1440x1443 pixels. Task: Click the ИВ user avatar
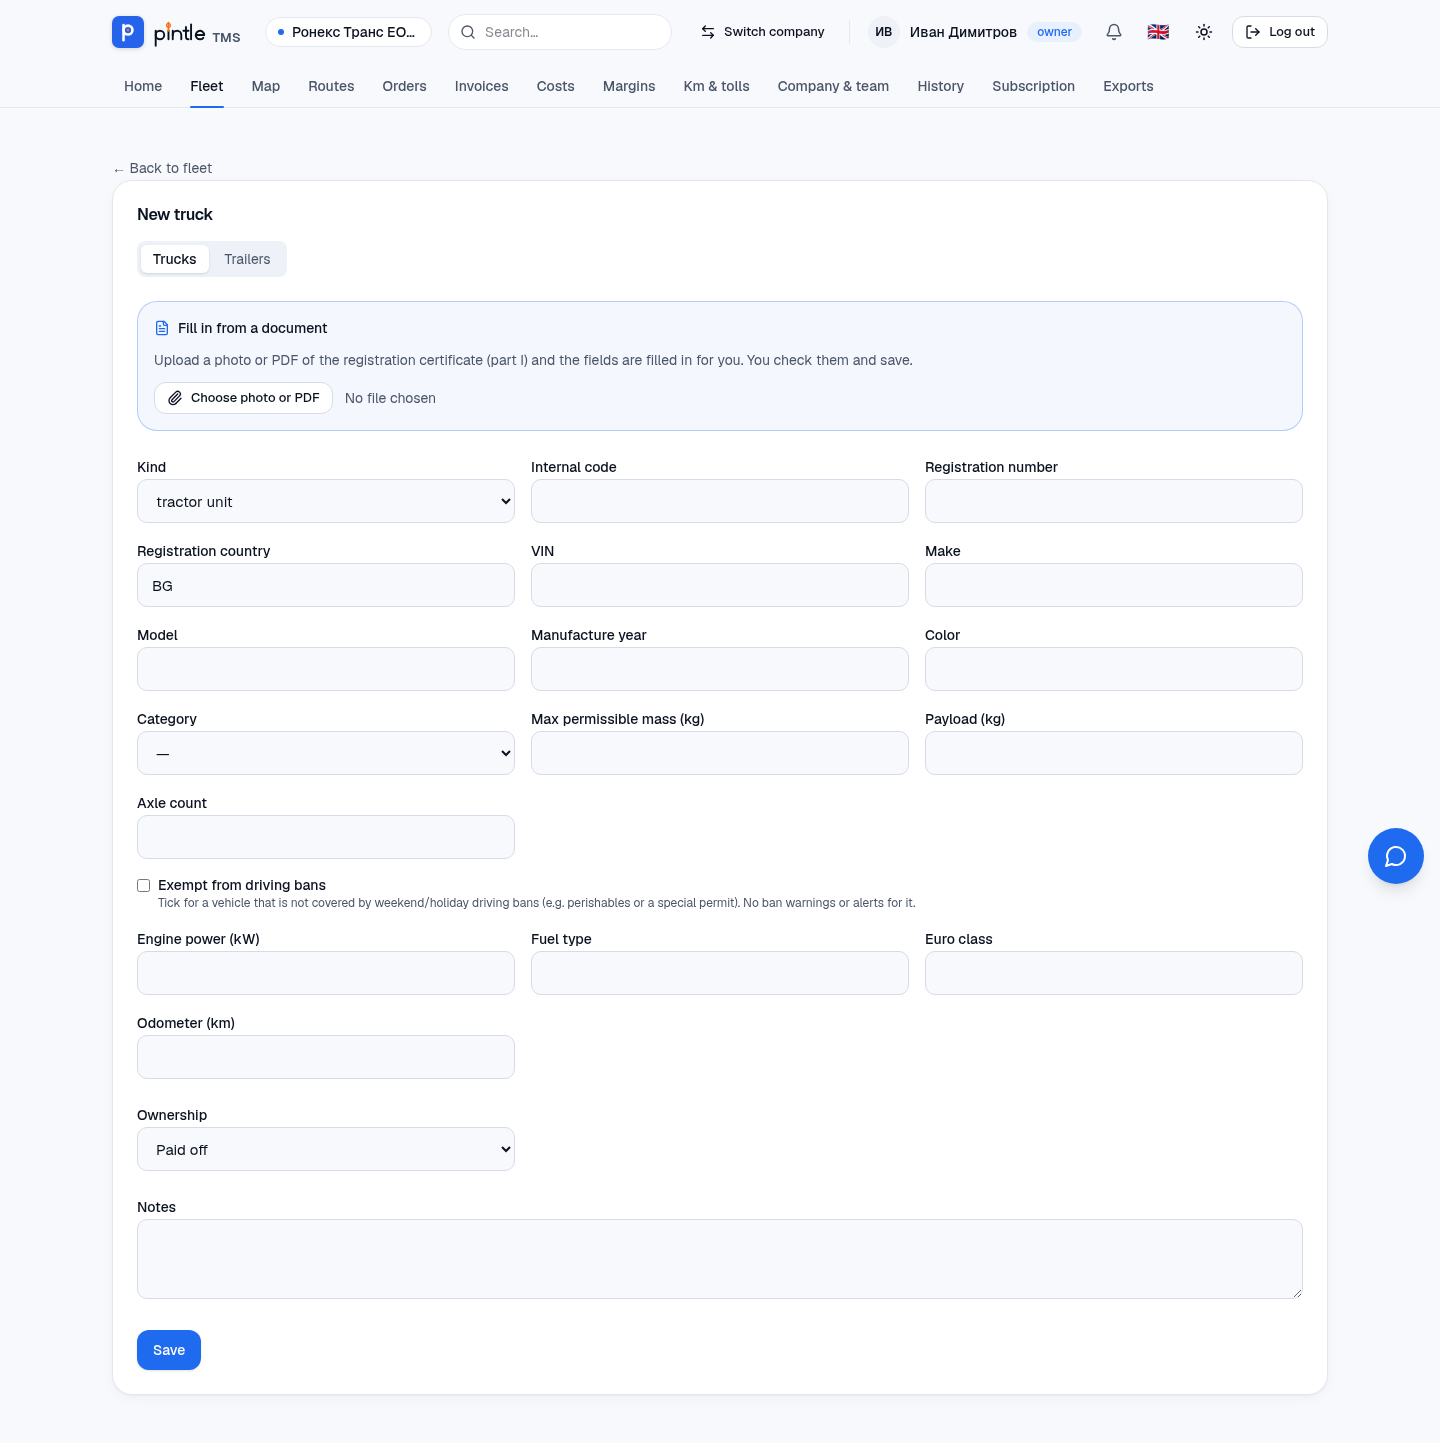pyautogui.click(x=884, y=32)
